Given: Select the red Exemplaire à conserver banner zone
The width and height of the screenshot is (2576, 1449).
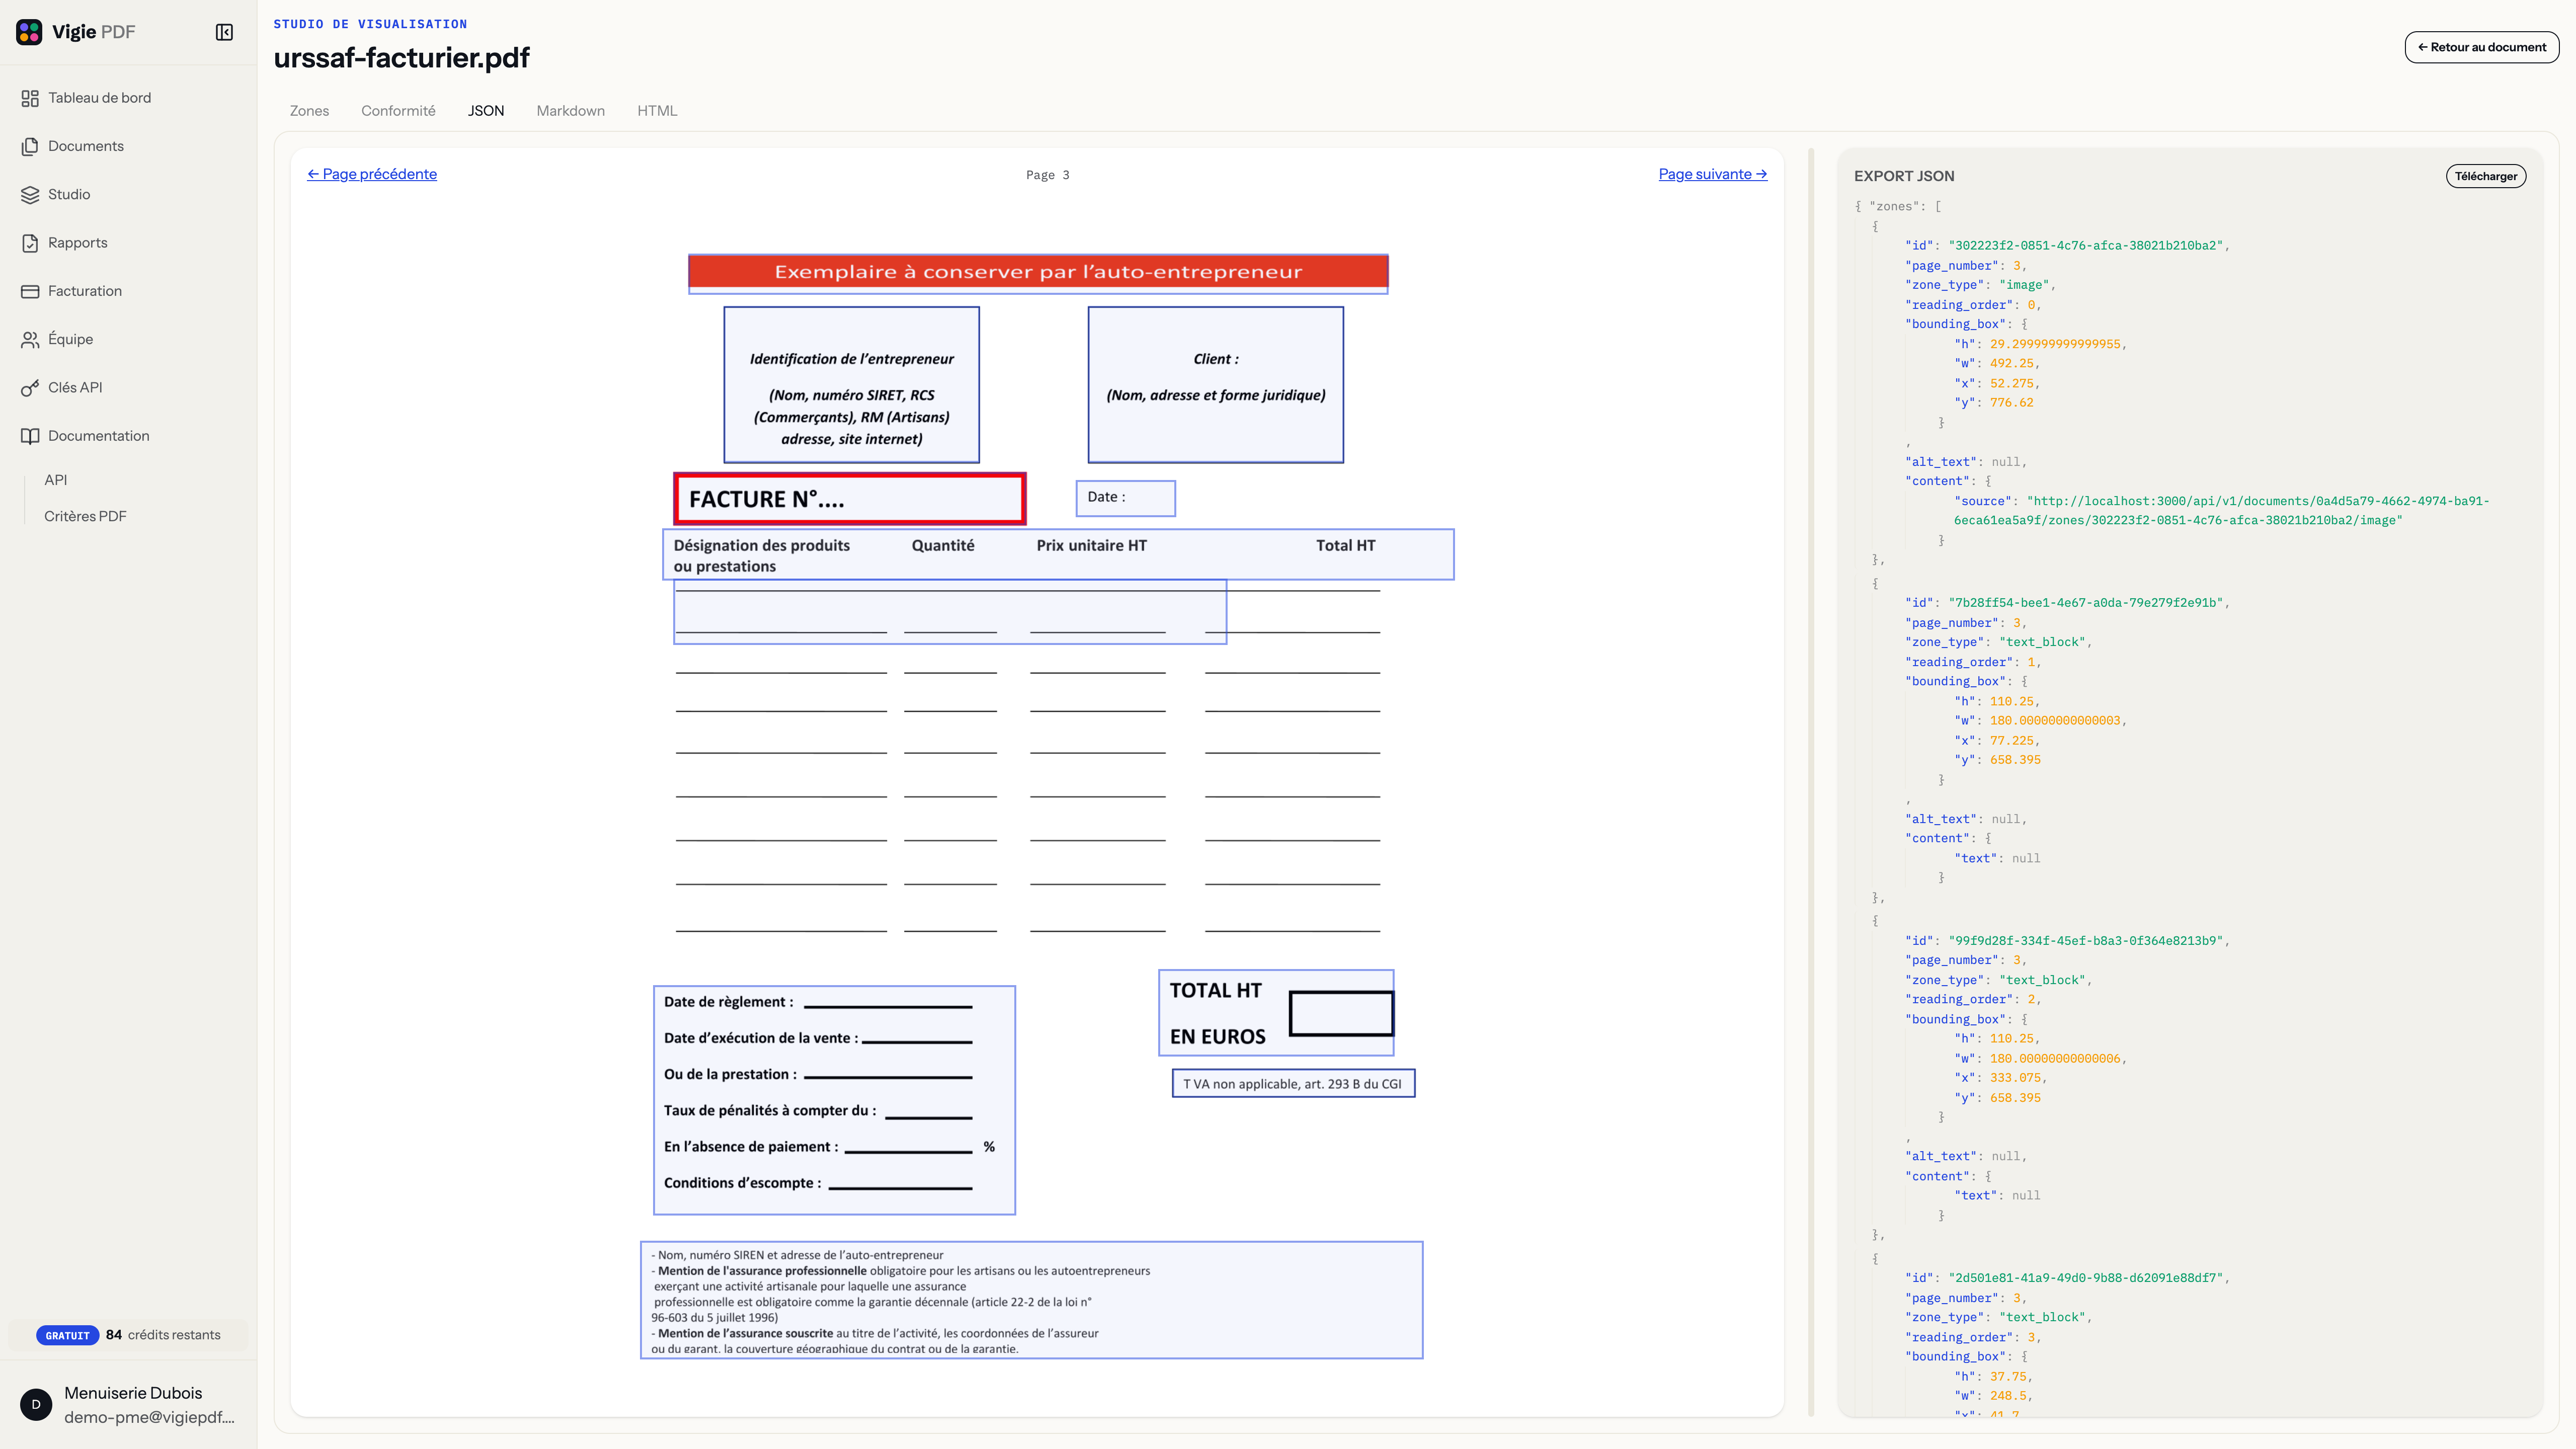Looking at the screenshot, I should tap(1038, 273).
